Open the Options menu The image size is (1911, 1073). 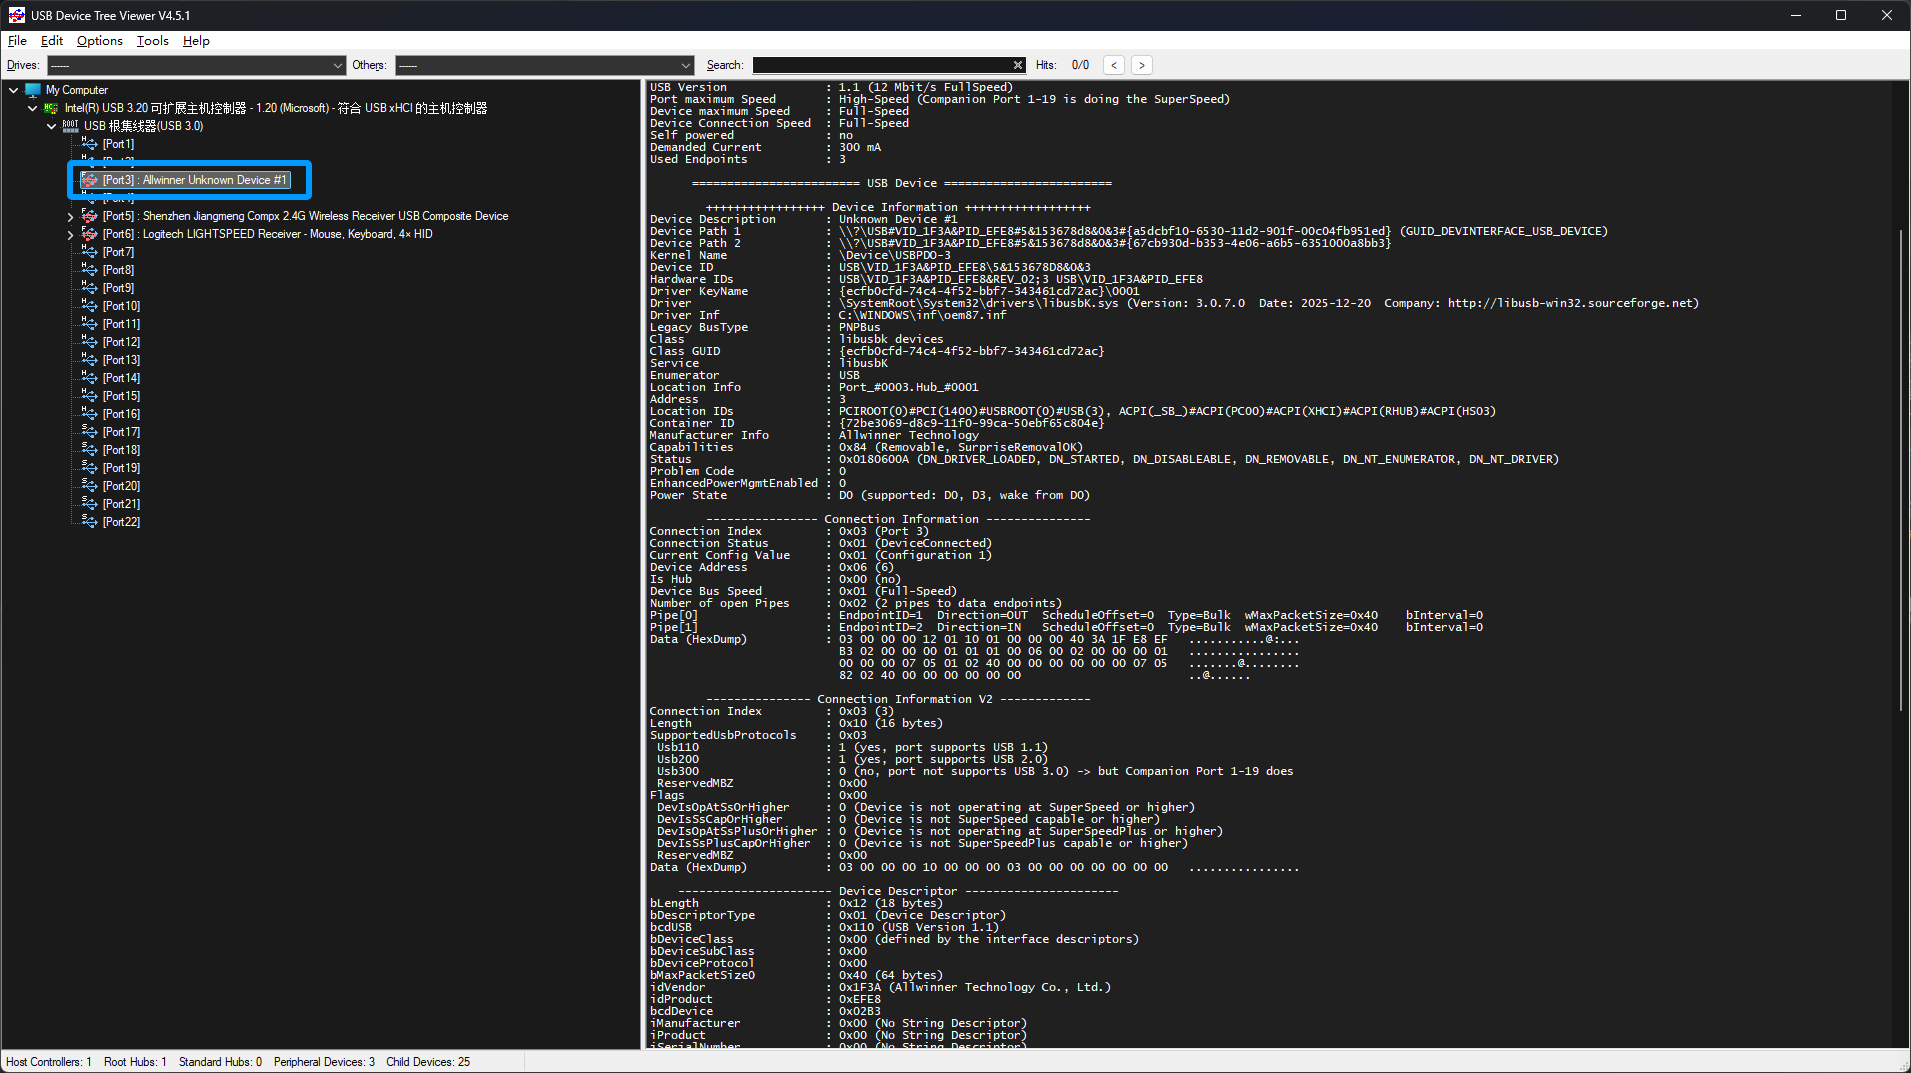click(x=99, y=41)
